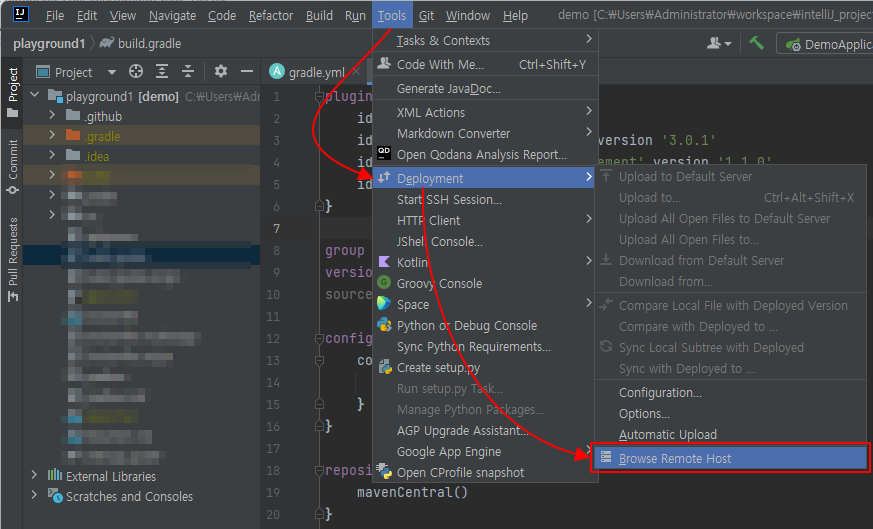Viewport: 873px width, 529px height.
Task: Select Open CProfile snapshot item
Action: click(485, 473)
